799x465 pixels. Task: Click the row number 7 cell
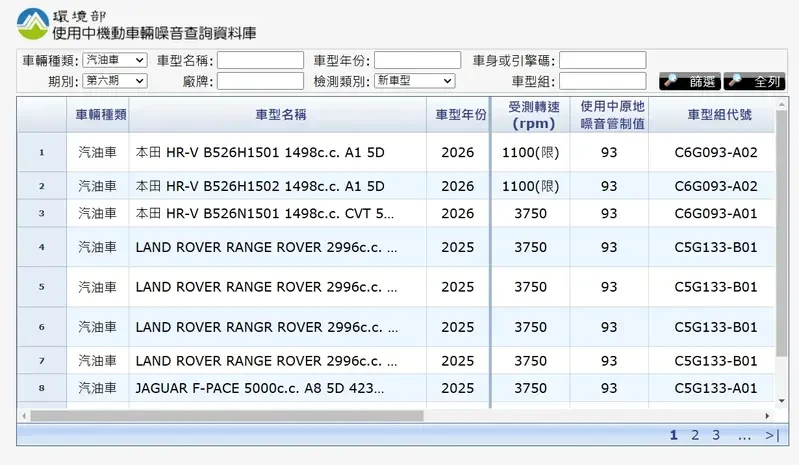[42, 361]
